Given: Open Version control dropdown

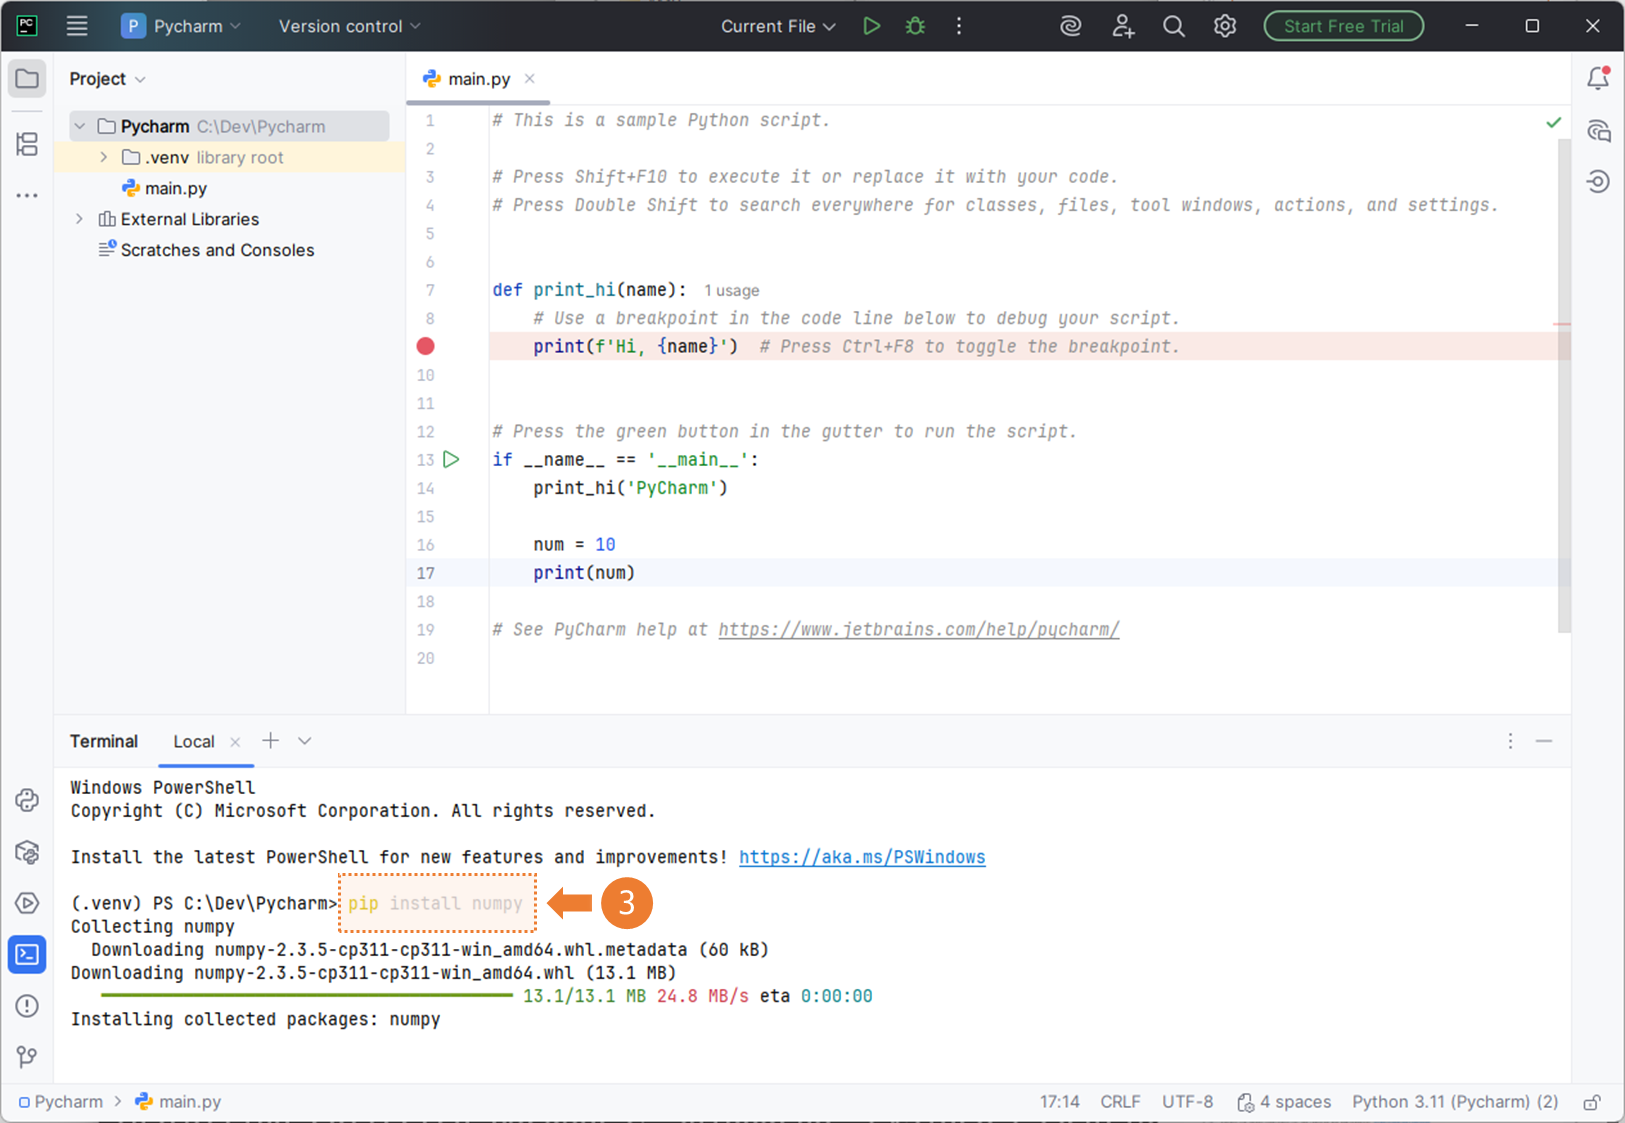Looking at the screenshot, I should [x=349, y=26].
